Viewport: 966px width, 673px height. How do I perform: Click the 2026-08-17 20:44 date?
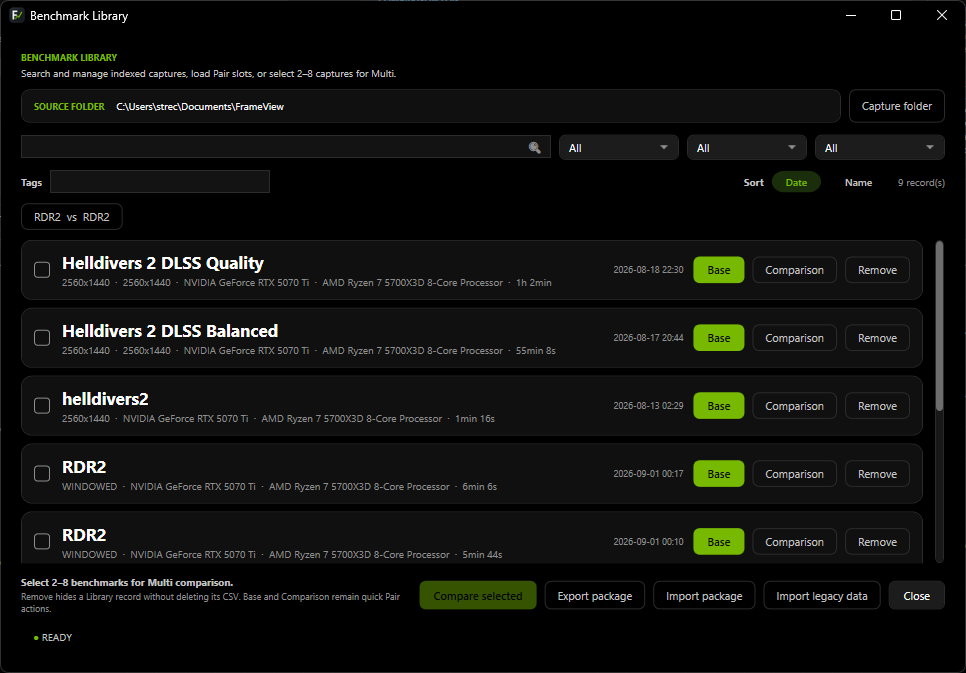(648, 338)
